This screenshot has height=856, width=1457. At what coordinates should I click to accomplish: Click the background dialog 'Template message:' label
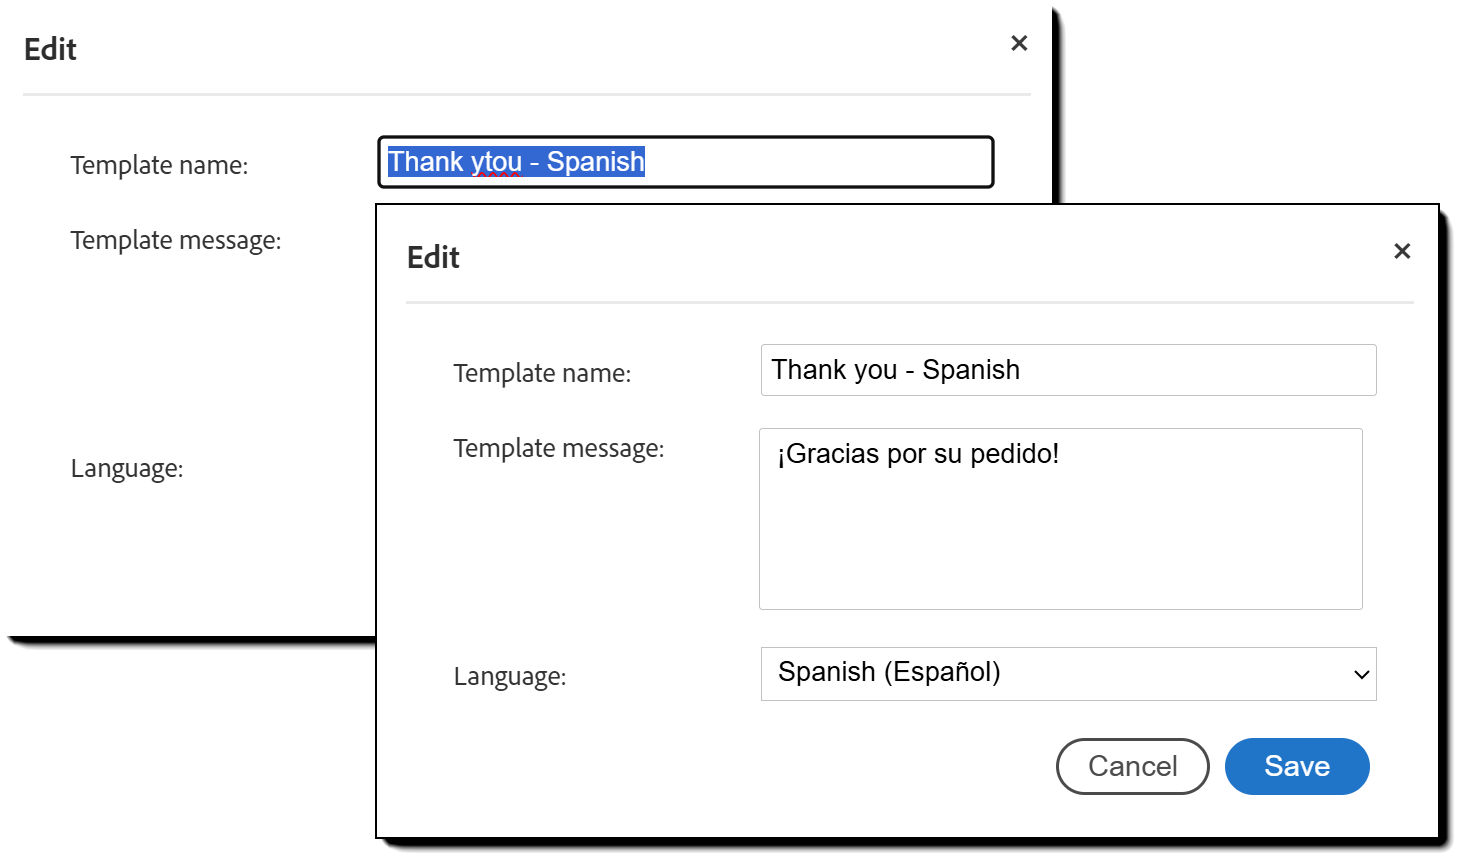point(176,240)
